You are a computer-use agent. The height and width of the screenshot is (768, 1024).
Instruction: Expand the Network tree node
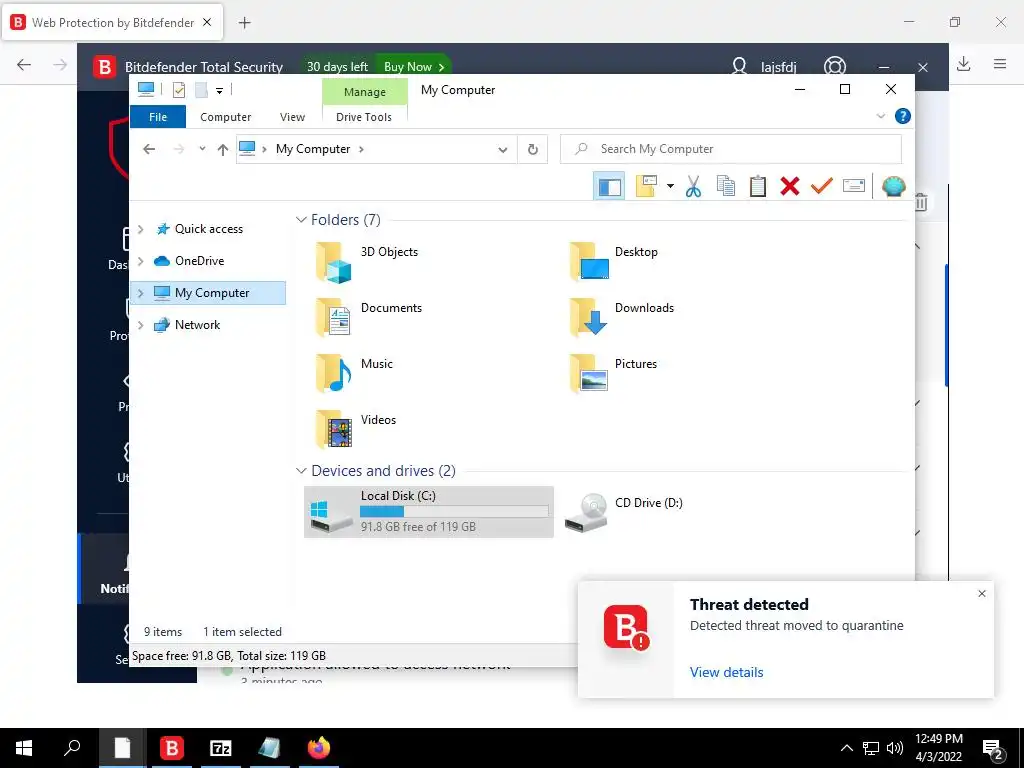pos(140,325)
